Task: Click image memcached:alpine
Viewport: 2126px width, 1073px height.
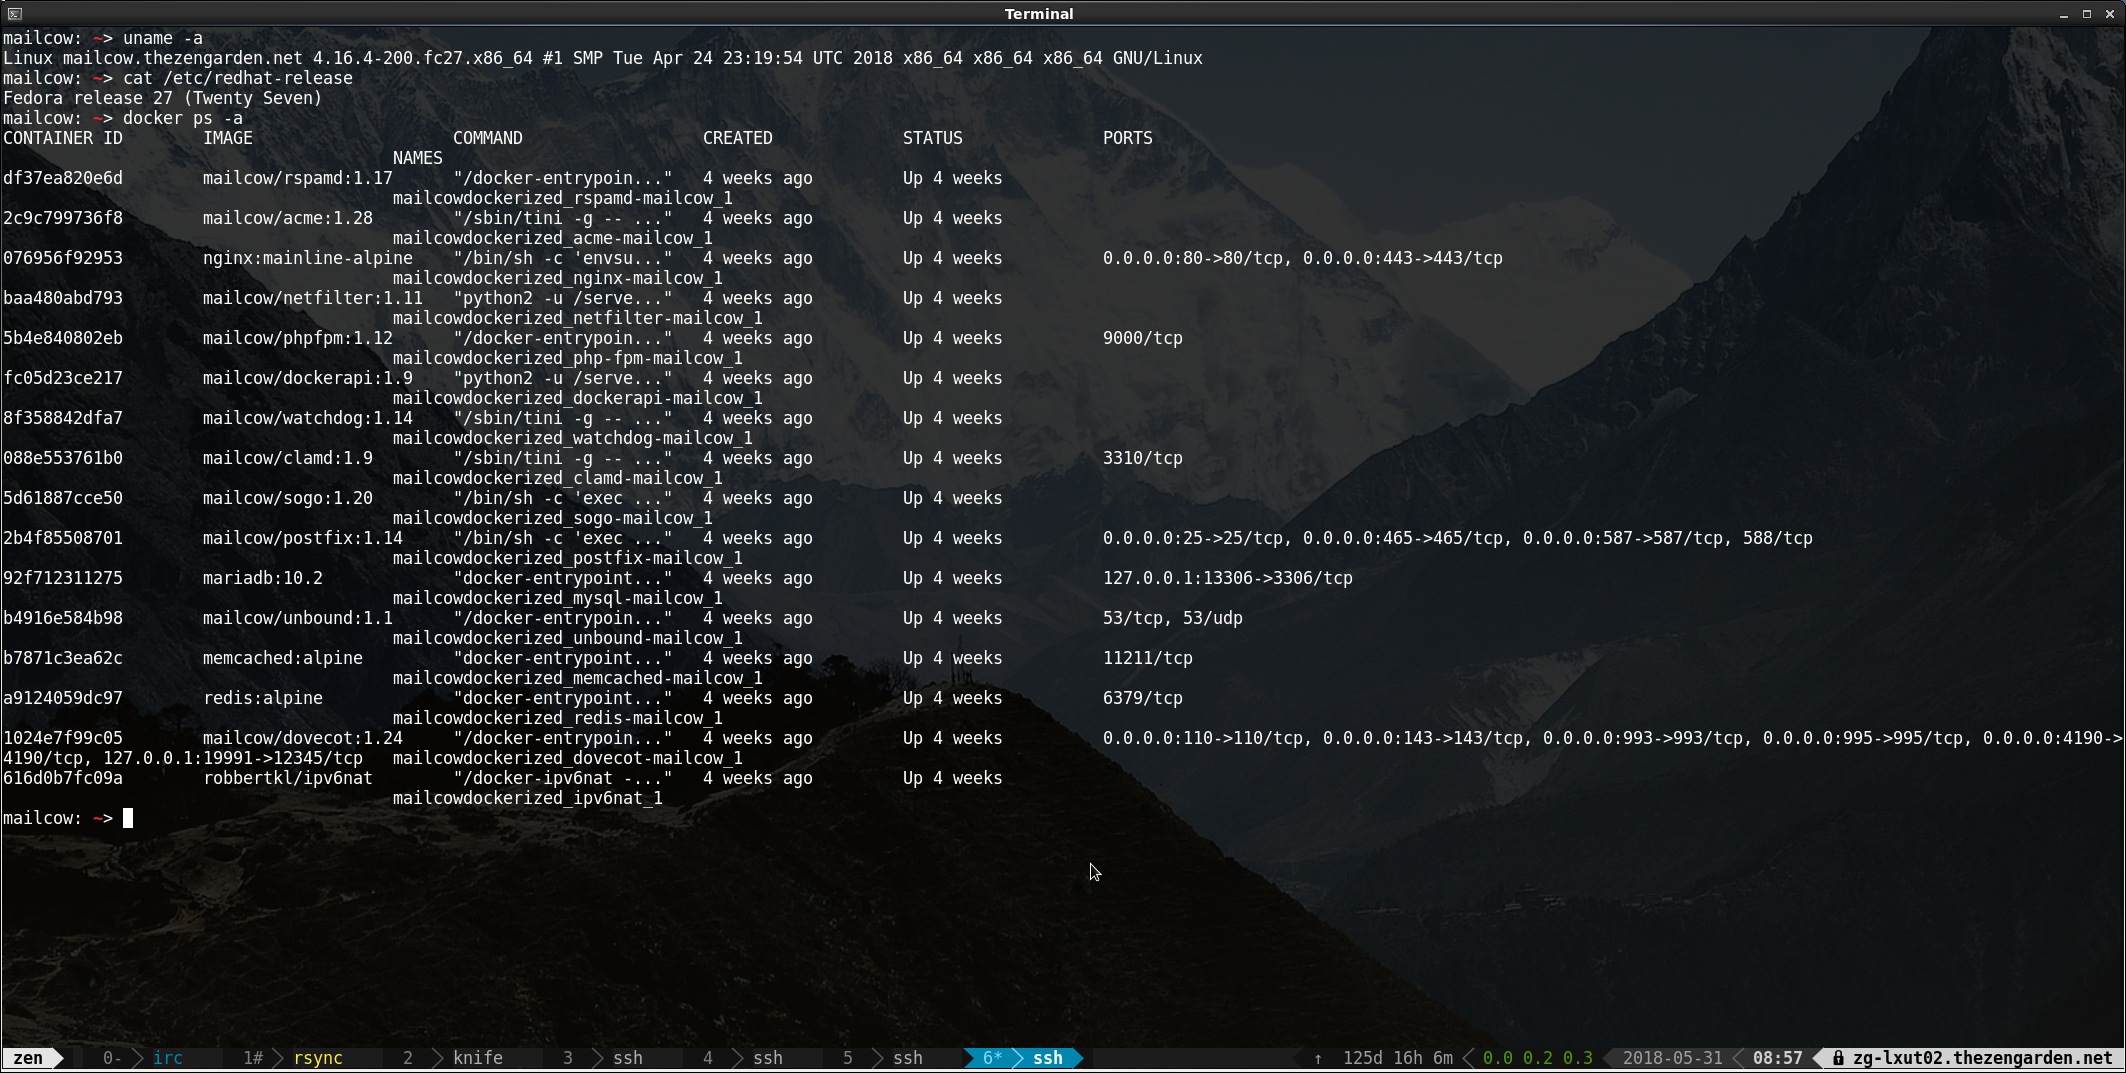Action: coord(283,658)
